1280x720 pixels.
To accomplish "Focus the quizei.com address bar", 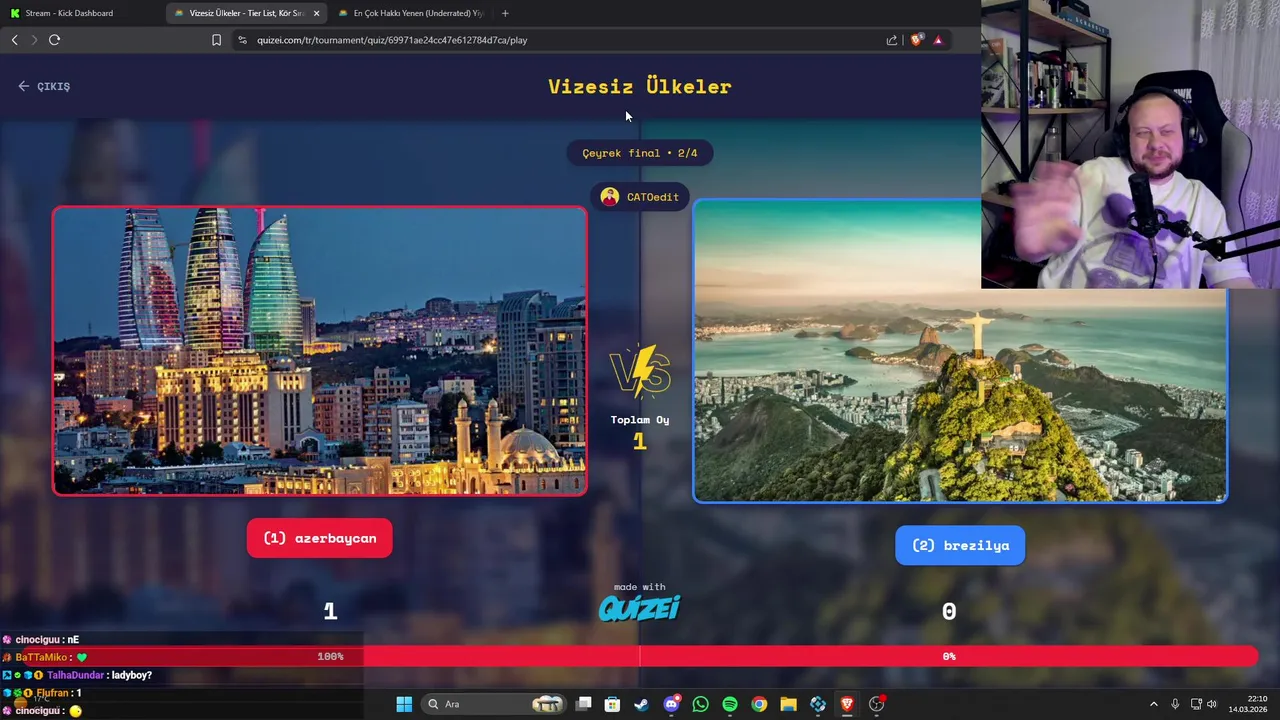I will (x=560, y=40).
